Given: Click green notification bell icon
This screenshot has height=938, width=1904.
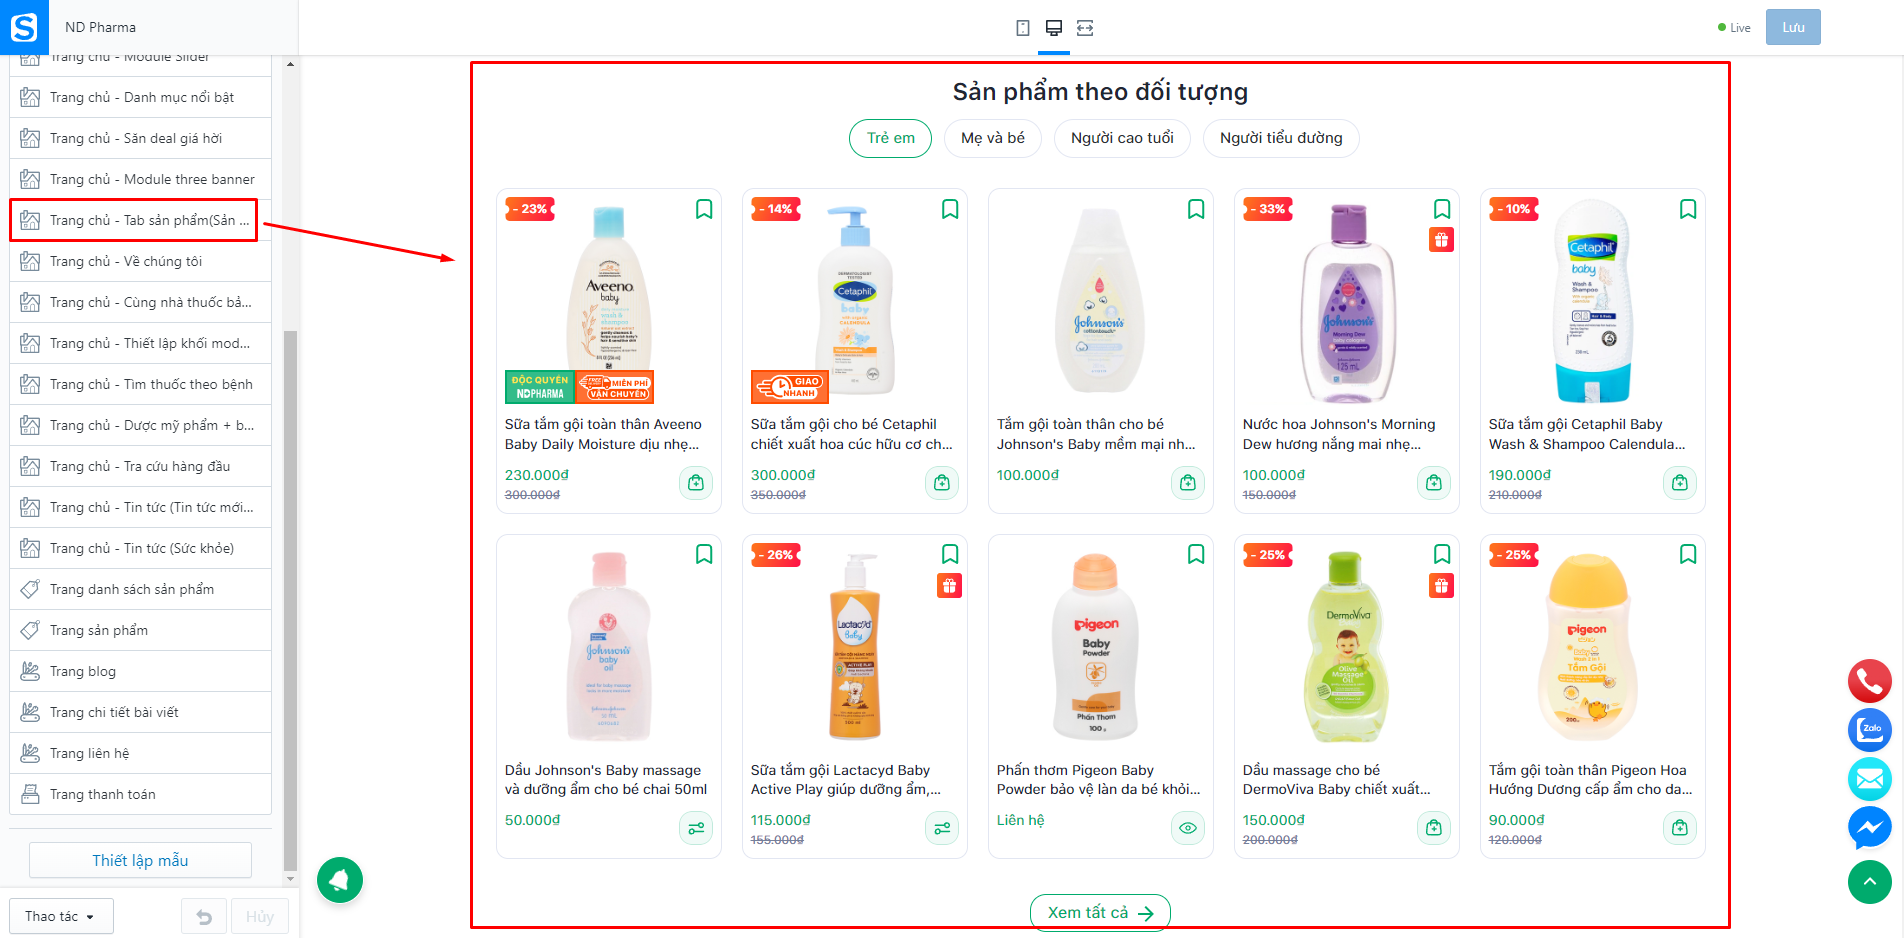Looking at the screenshot, I should pos(340,880).
